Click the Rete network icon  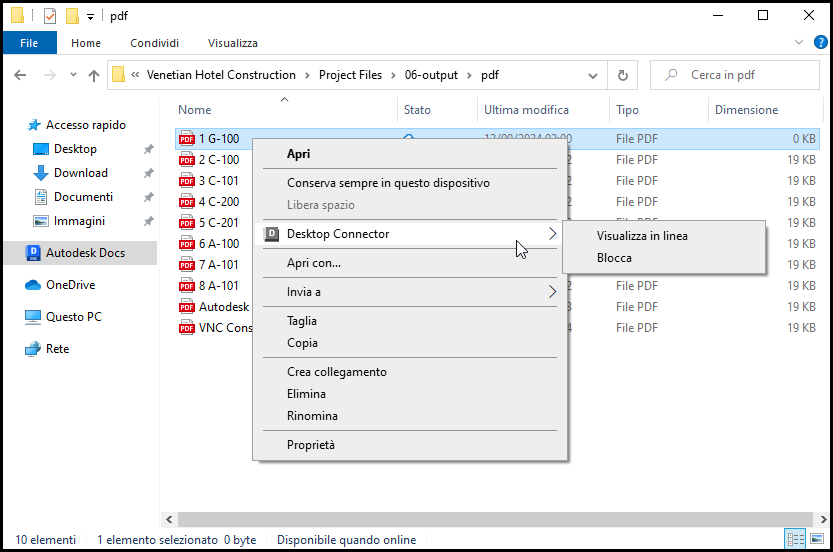pos(33,349)
